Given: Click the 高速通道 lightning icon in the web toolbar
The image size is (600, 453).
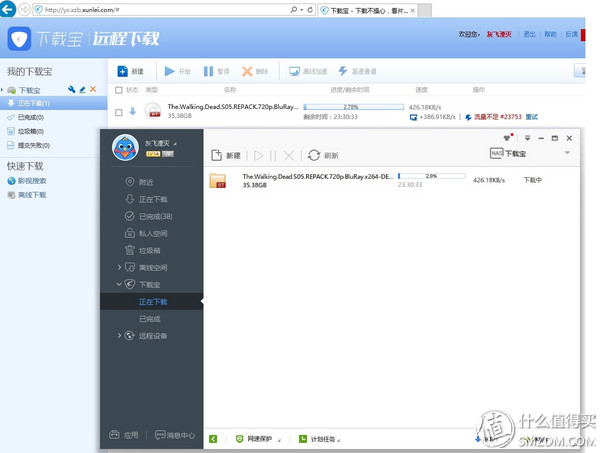Looking at the screenshot, I should pos(343,71).
